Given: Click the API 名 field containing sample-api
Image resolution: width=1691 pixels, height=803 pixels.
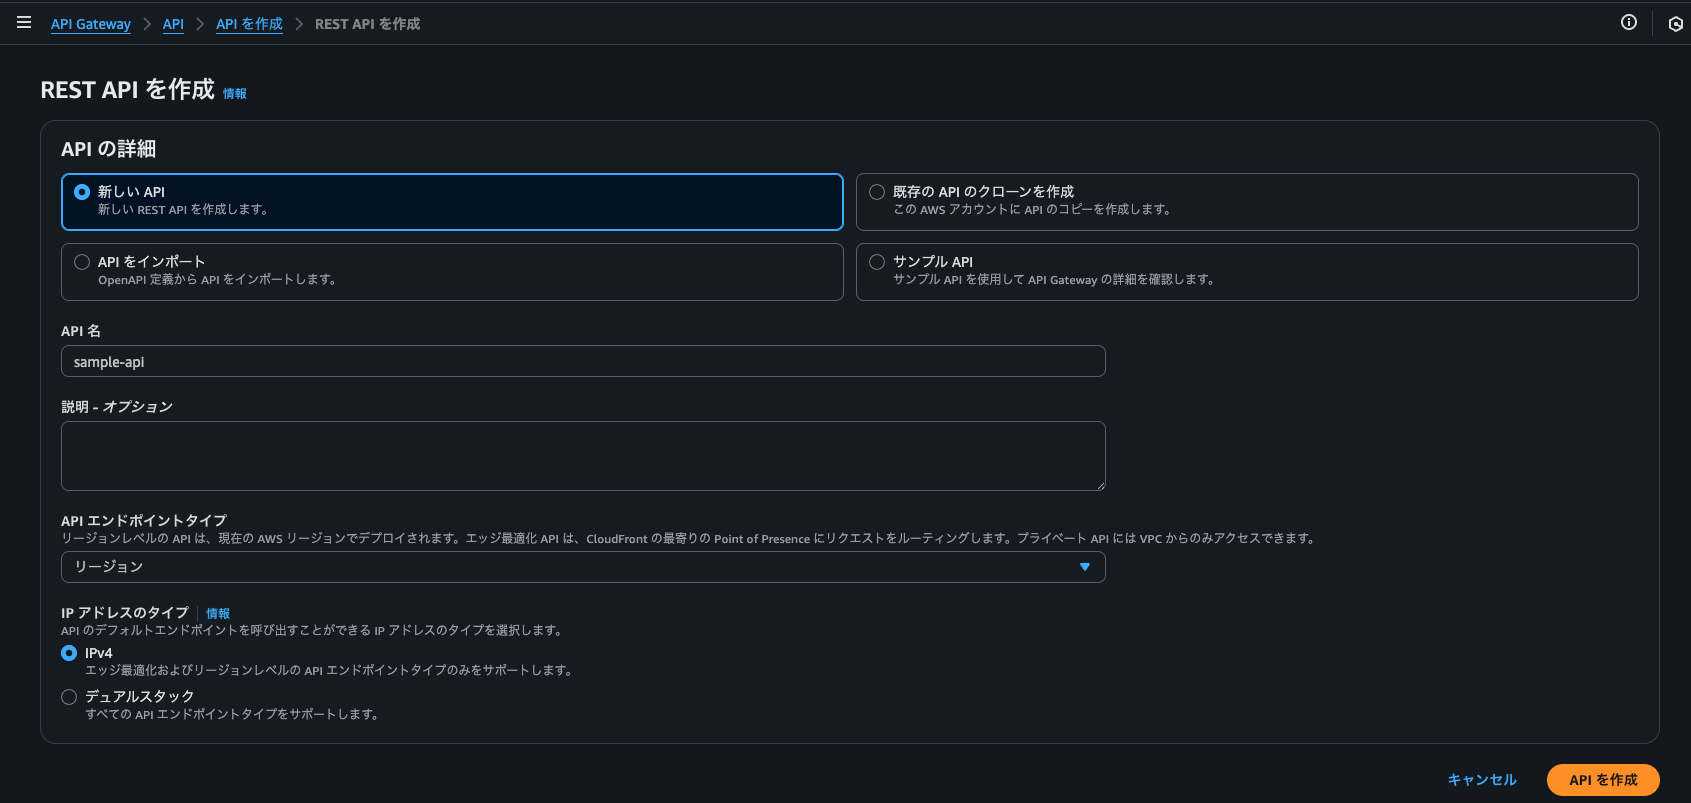Looking at the screenshot, I should coord(583,361).
